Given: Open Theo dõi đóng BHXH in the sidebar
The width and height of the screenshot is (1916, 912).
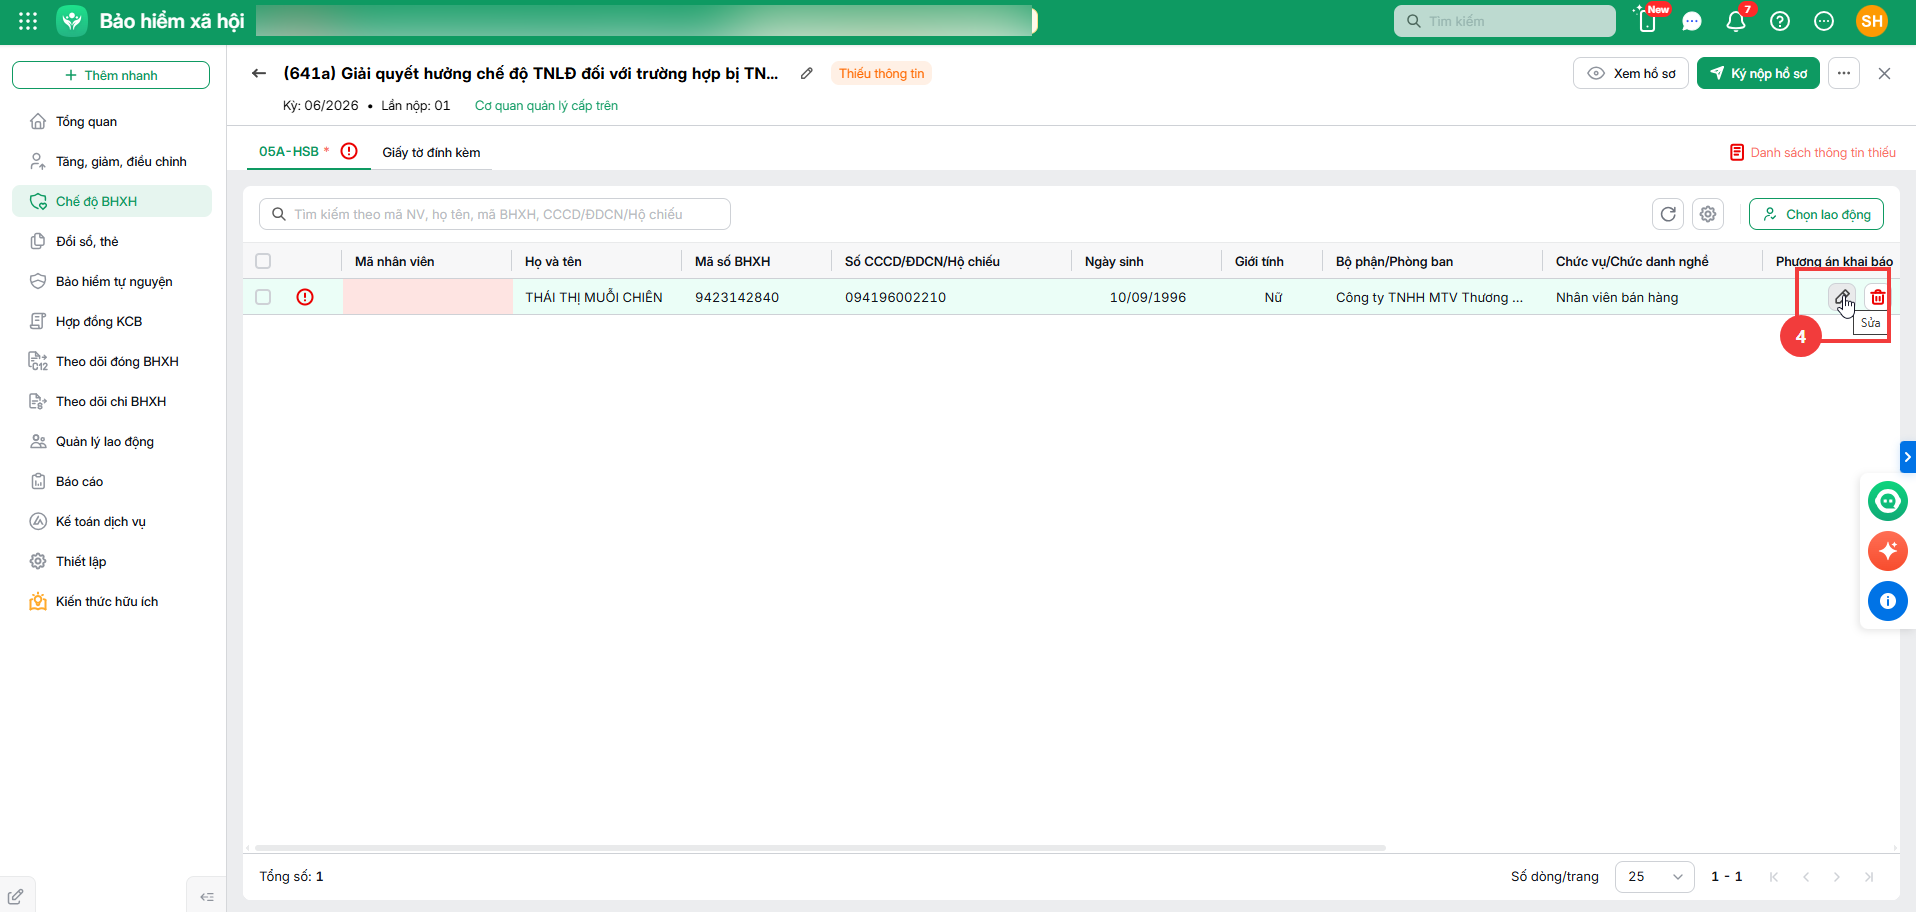Looking at the screenshot, I should coord(112,361).
